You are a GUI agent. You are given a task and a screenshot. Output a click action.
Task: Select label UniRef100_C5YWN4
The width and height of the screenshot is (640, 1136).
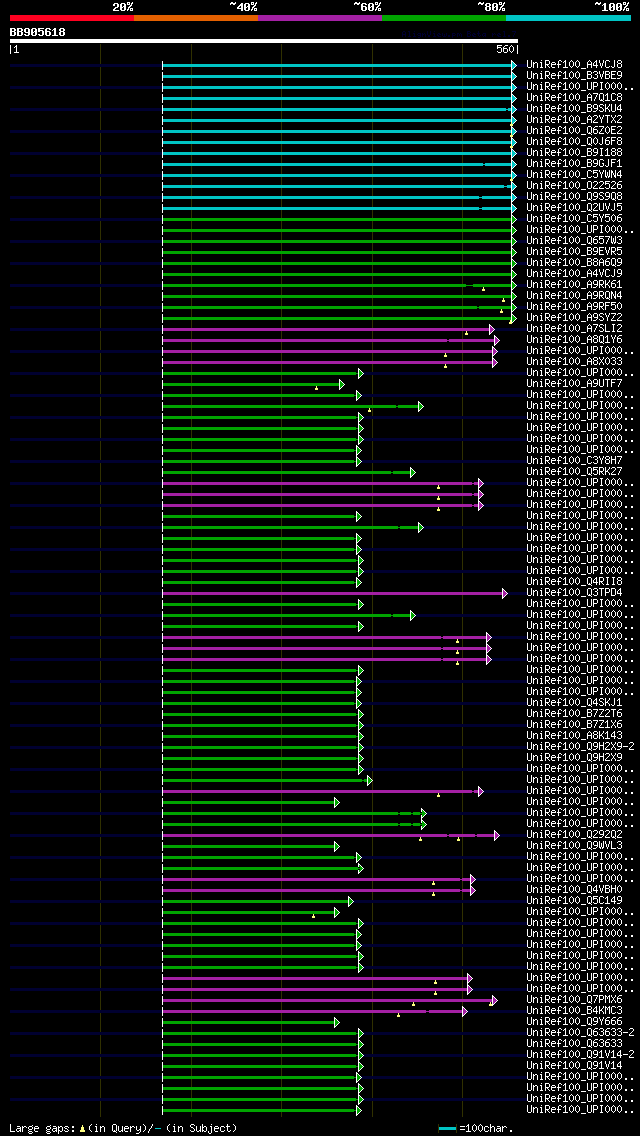(574, 175)
